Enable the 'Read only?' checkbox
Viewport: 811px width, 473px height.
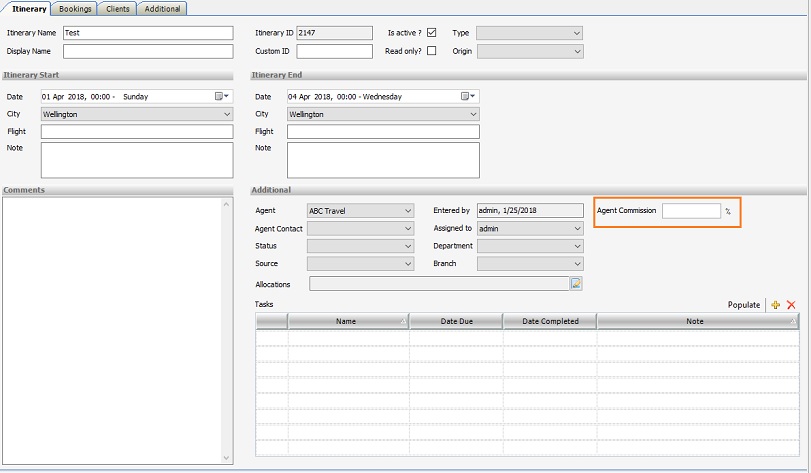tap(432, 51)
